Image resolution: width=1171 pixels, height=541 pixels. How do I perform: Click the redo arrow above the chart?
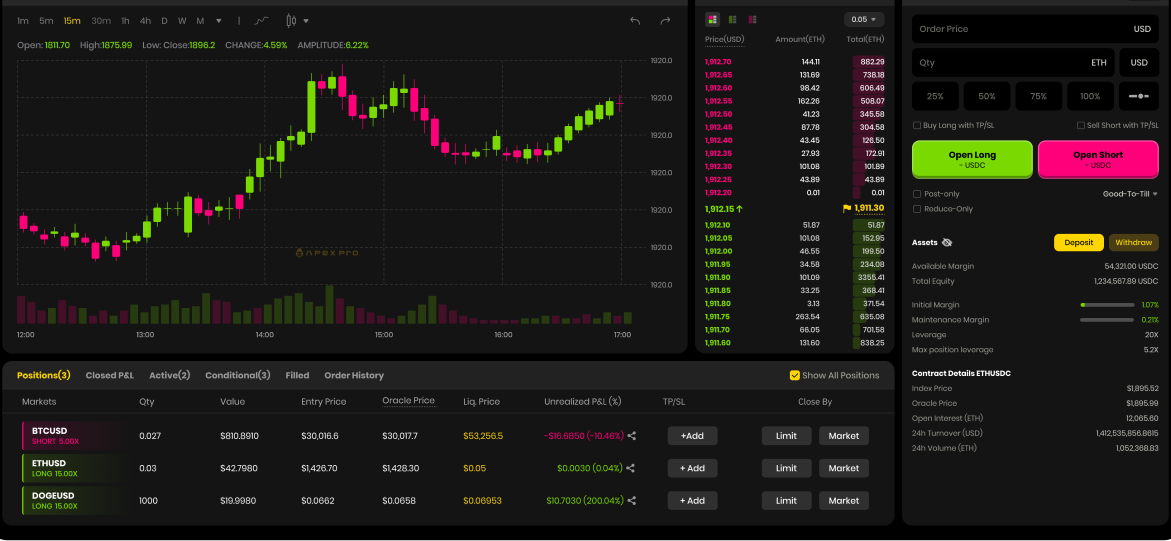(x=665, y=21)
